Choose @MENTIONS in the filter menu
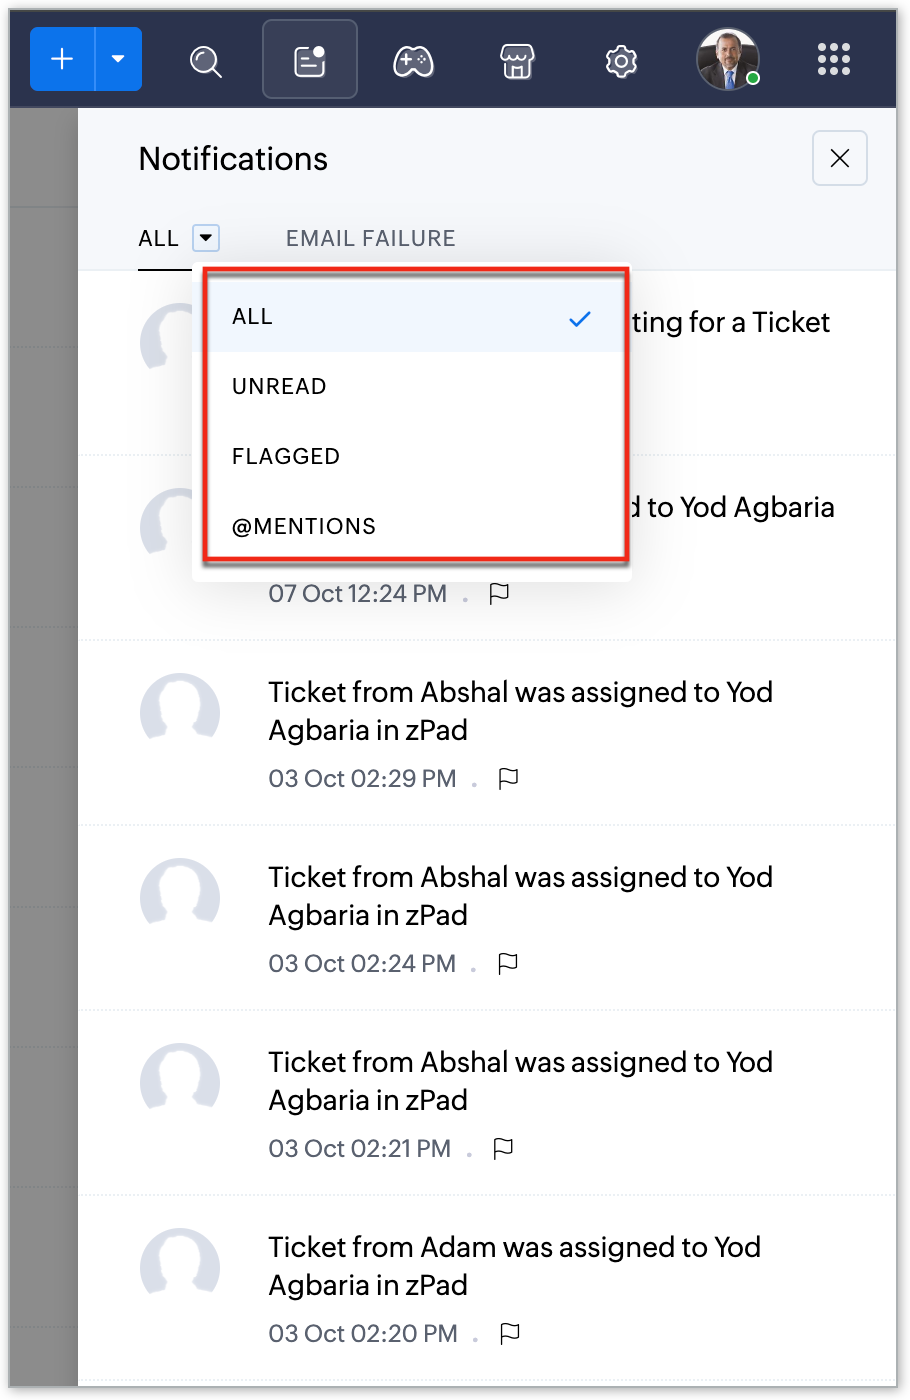The width and height of the screenshot is (910, 1400). [x=304, y=527]
